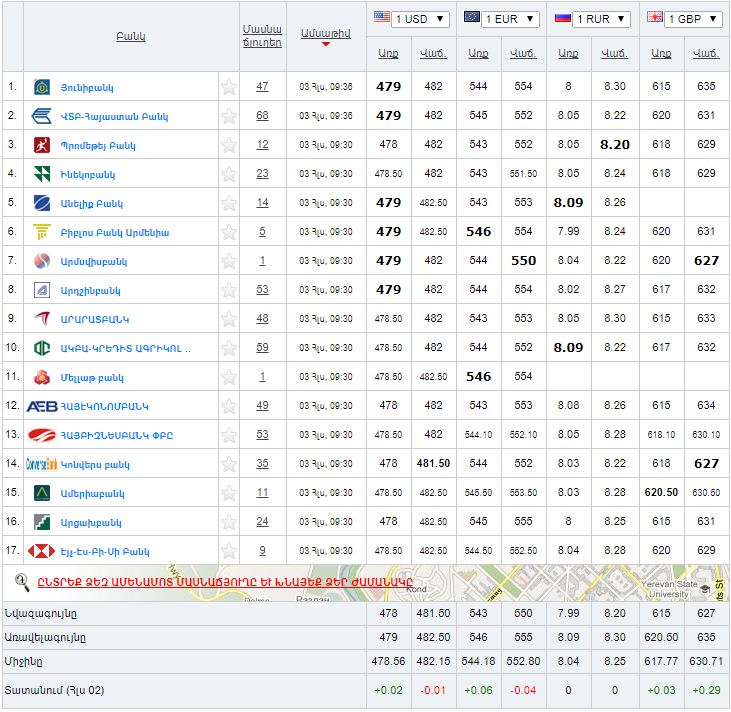The width and height of the screenshot is (731, 712).
Task: Sort by the Ամսաթիվ date column header
Action: pos(325,34)
